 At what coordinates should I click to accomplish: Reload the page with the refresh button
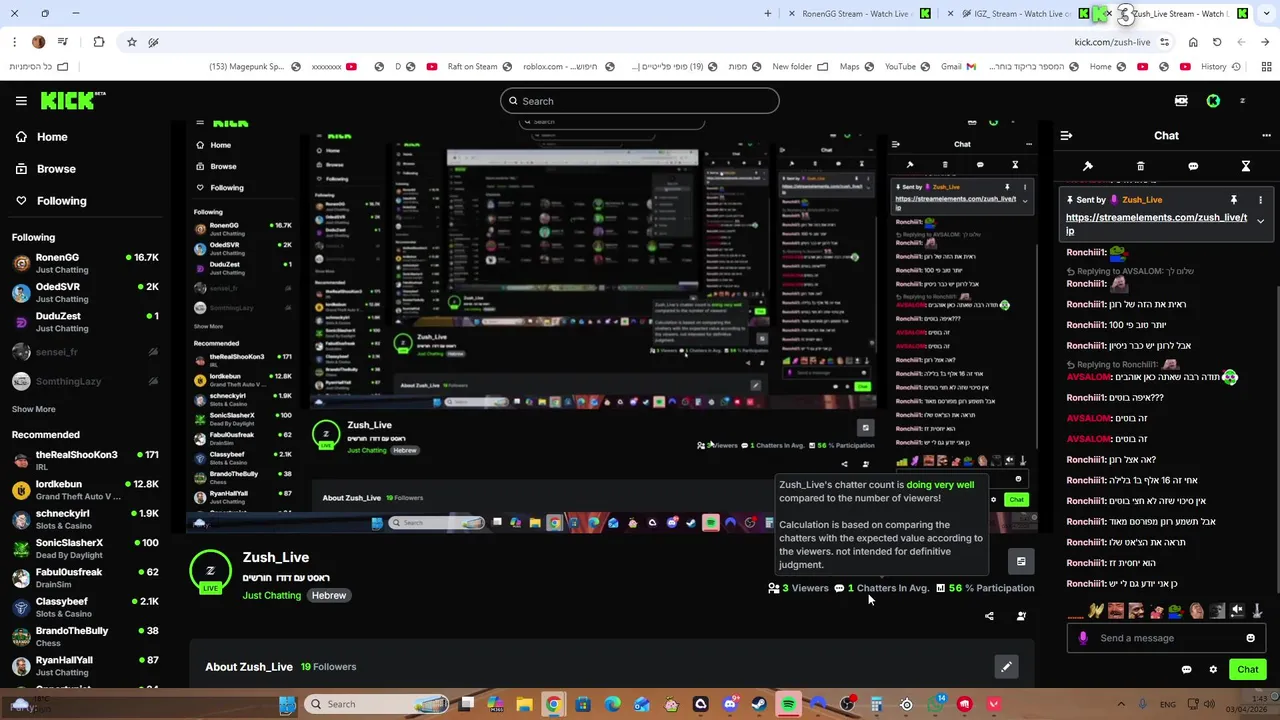[x=1217, y=42]
